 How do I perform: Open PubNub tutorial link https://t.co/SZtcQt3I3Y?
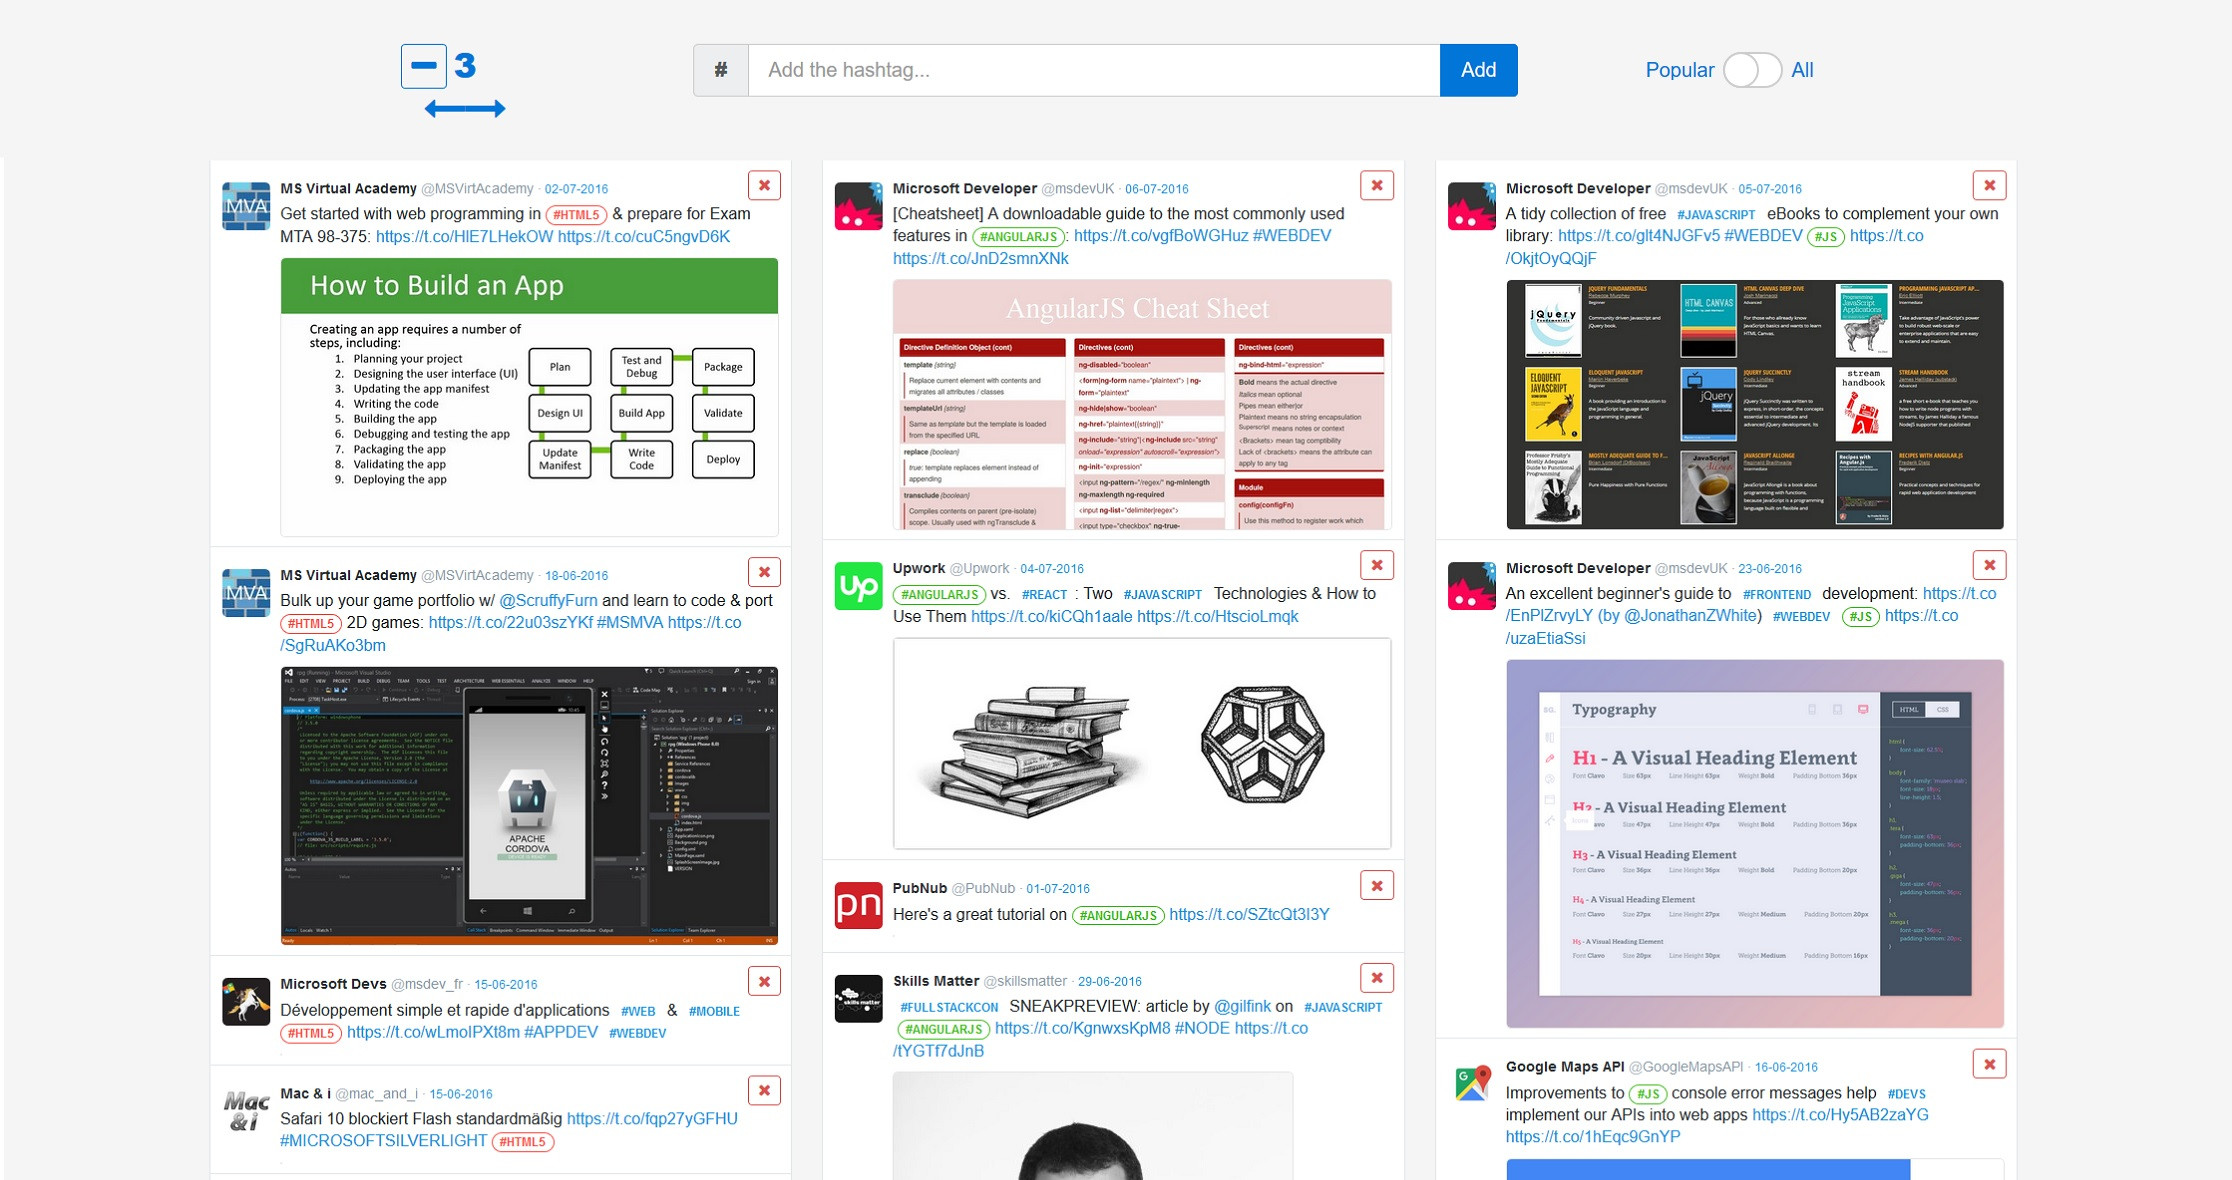pyautogui.click(x=1249, y=914)
